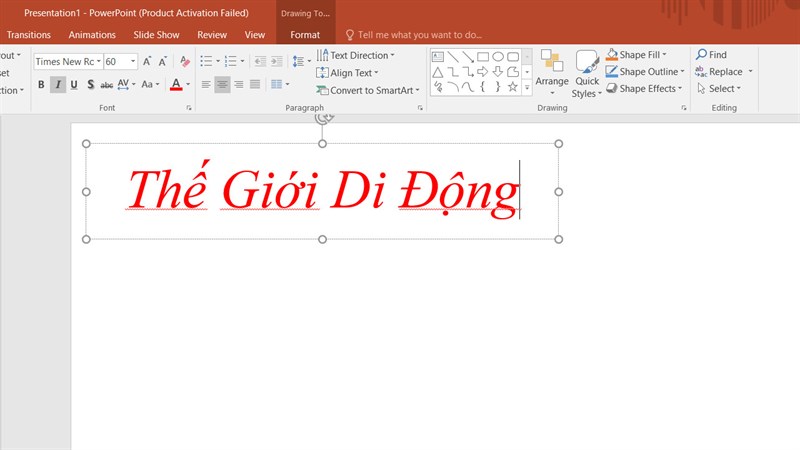800x450 pixels.
Task: Select the elbow arrow connector shape
Action: coord(468,72)
